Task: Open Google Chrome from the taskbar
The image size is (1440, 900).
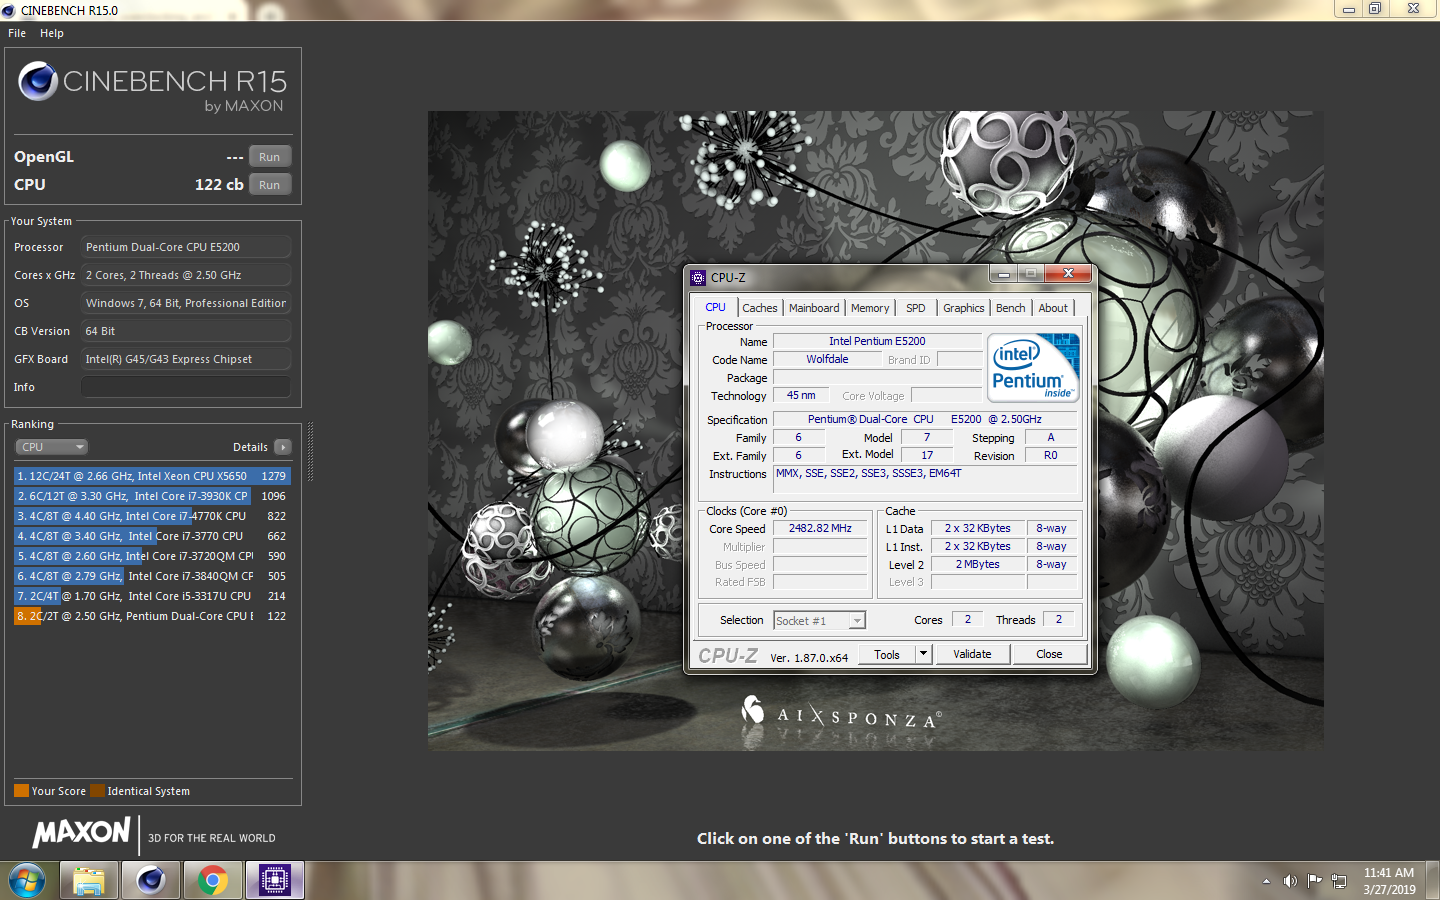Action: [212, 881]
